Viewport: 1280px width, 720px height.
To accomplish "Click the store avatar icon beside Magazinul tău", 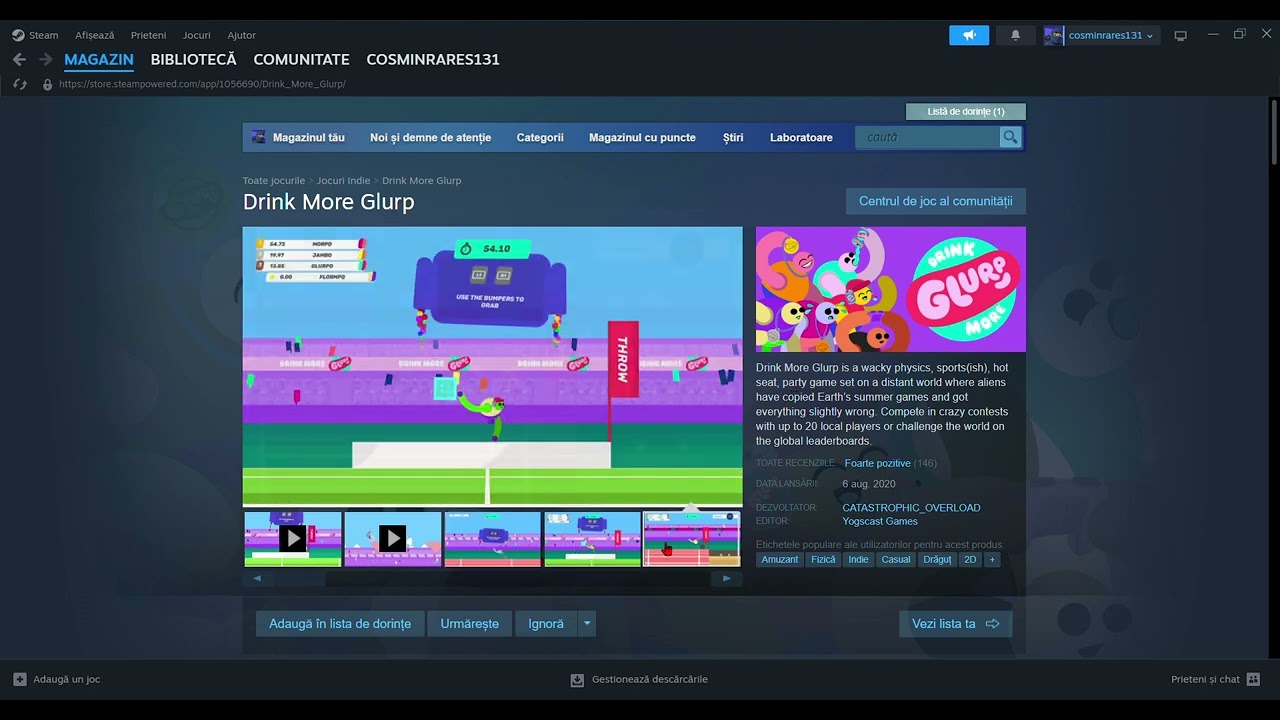I will (259, 137).
